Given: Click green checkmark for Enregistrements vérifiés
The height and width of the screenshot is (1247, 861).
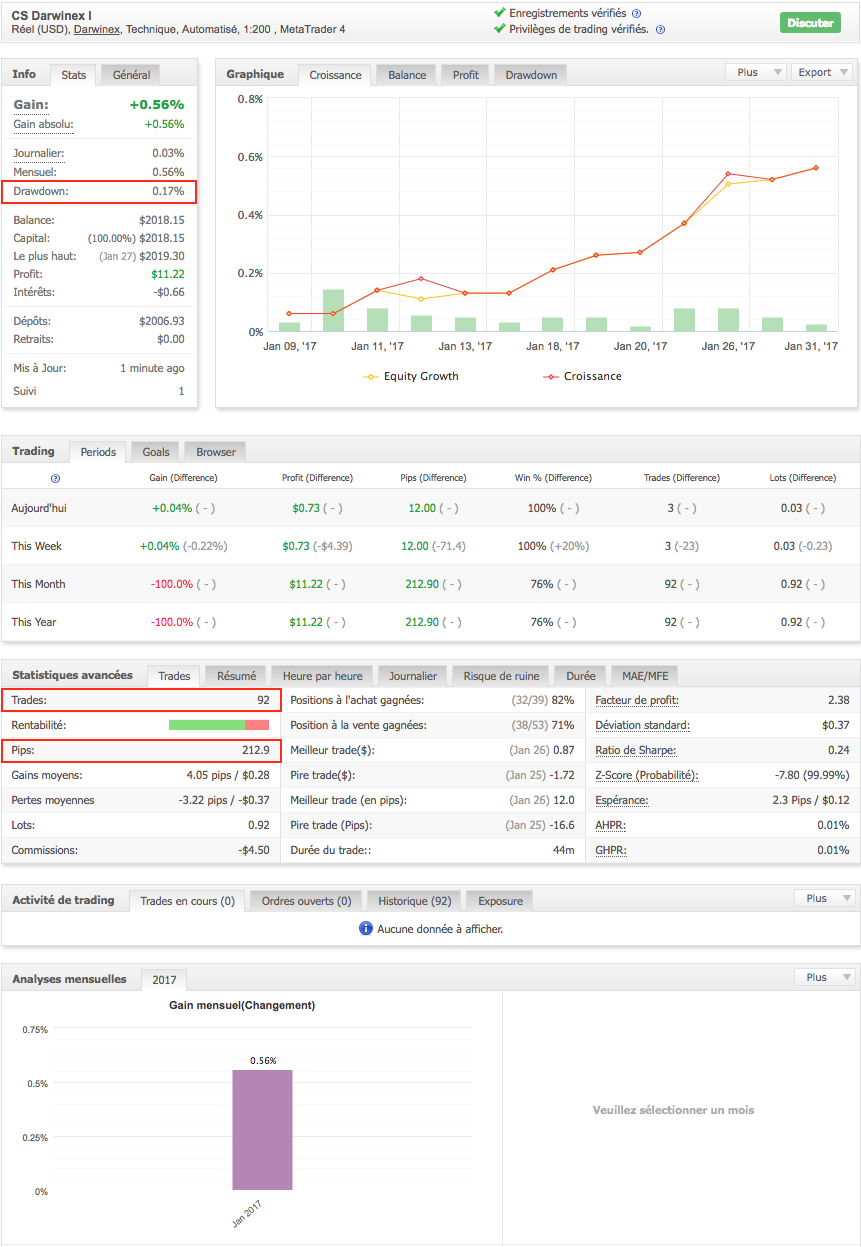Looking at the screenshot, I should (x=500, y=13).
